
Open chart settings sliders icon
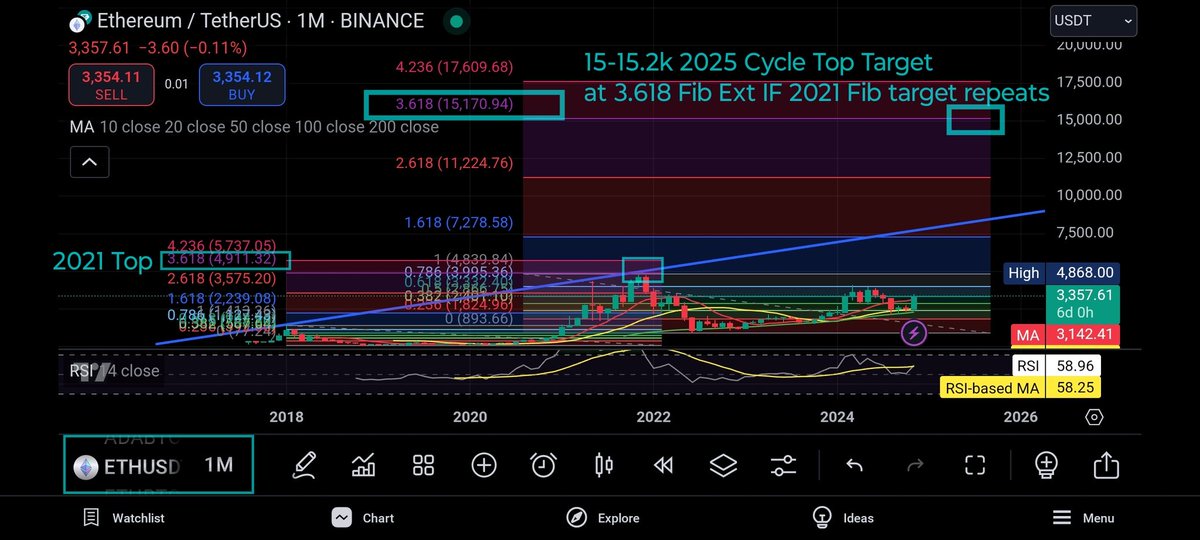pos(783,465)
